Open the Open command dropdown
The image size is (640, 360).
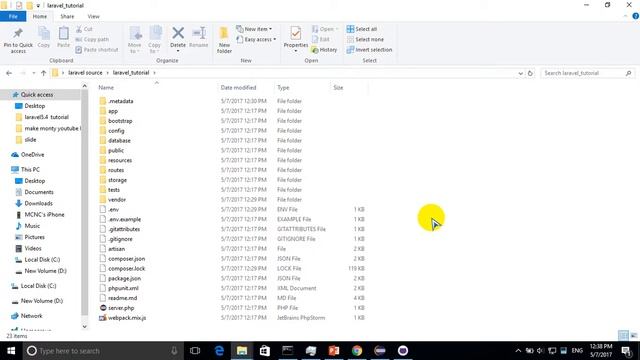coord(325,29)
